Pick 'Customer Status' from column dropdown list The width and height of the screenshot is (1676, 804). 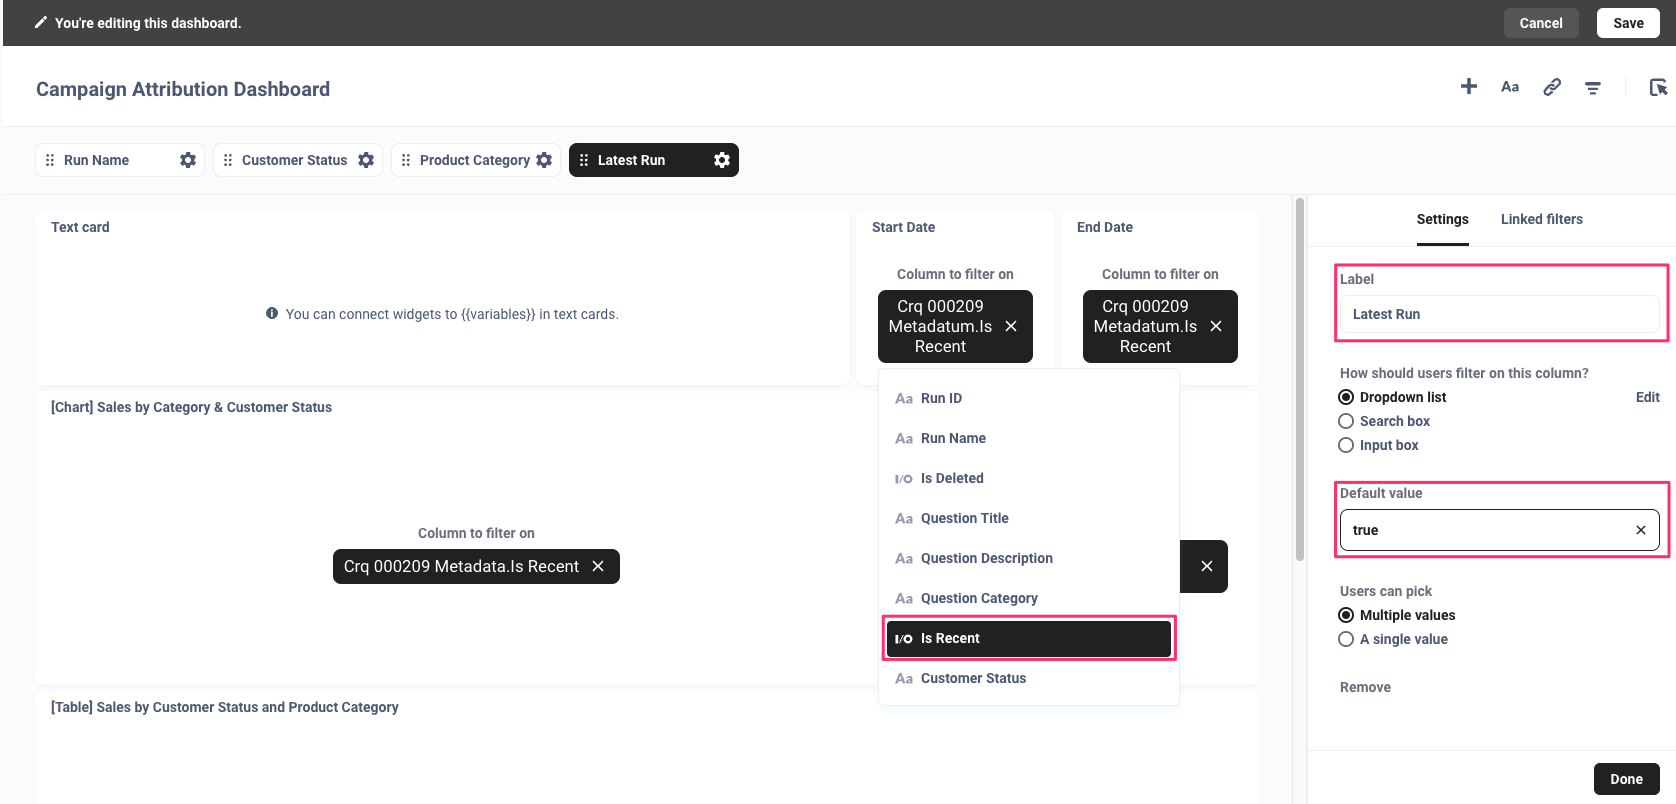(972, 678)
